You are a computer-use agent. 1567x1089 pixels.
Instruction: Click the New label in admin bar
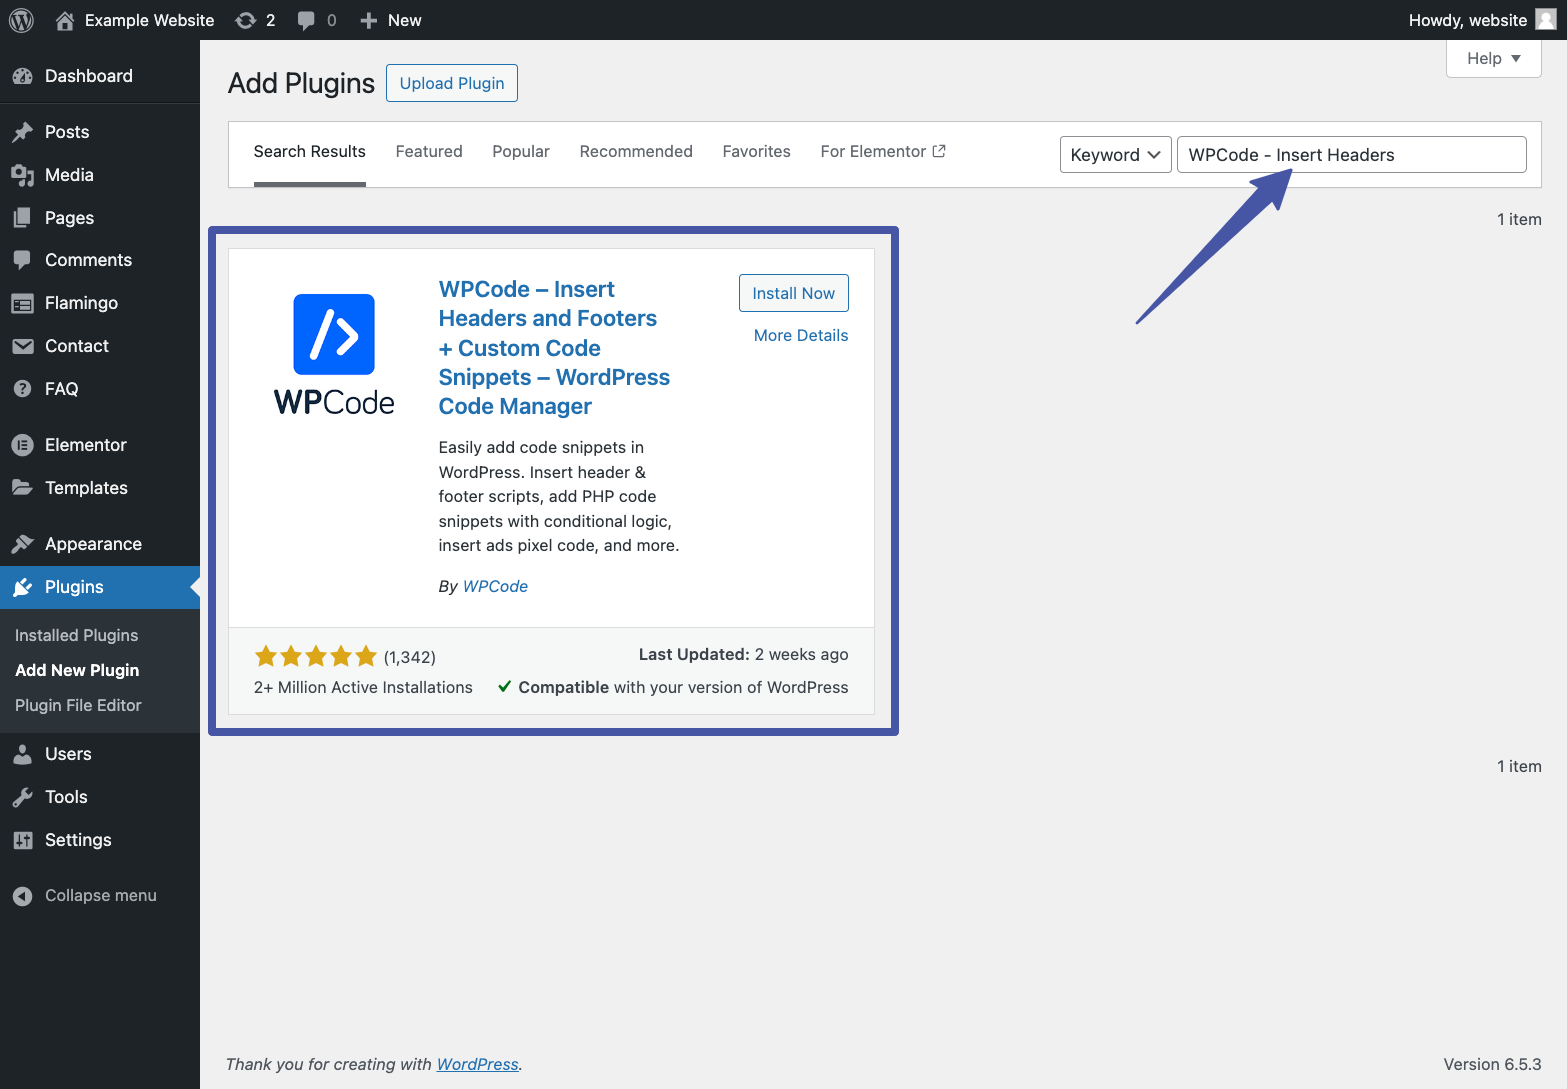(x=405, y=20)
